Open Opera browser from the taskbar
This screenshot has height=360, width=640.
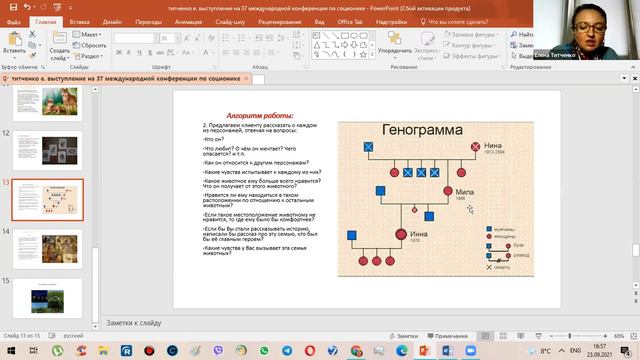pyautogui.click(x=310, y=351)
